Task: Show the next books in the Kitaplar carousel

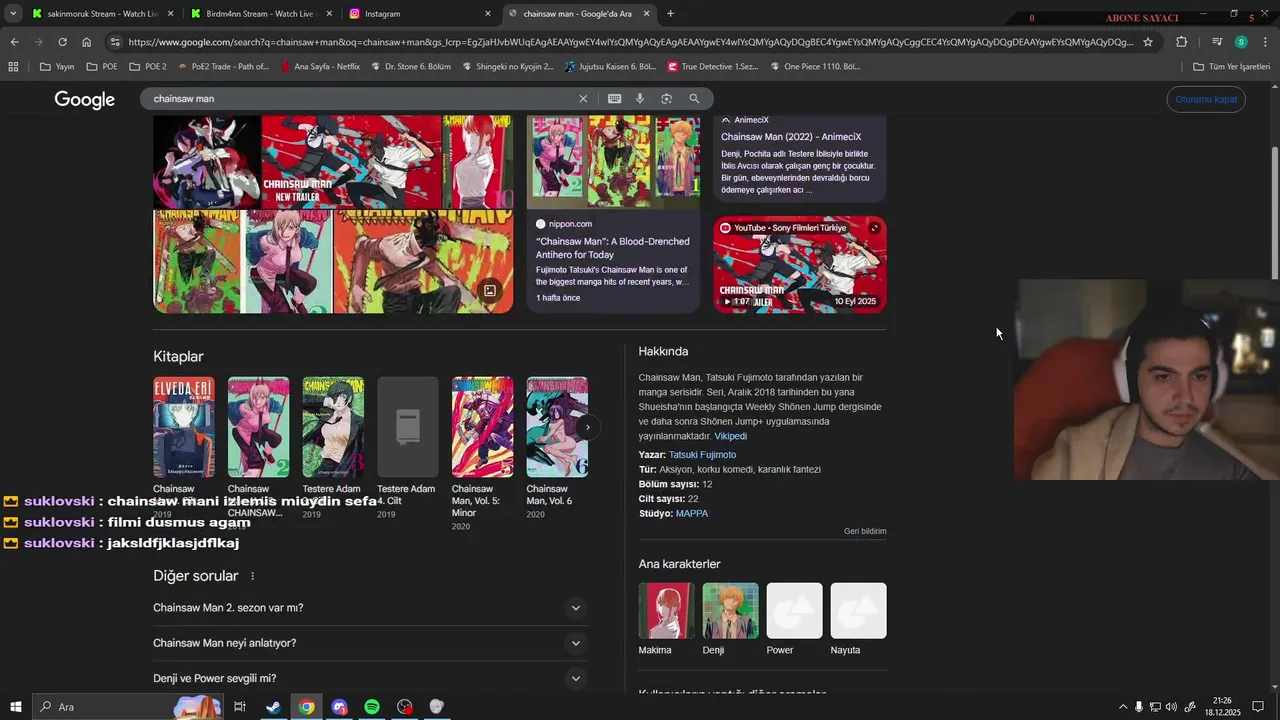Action: coord(588,427)
